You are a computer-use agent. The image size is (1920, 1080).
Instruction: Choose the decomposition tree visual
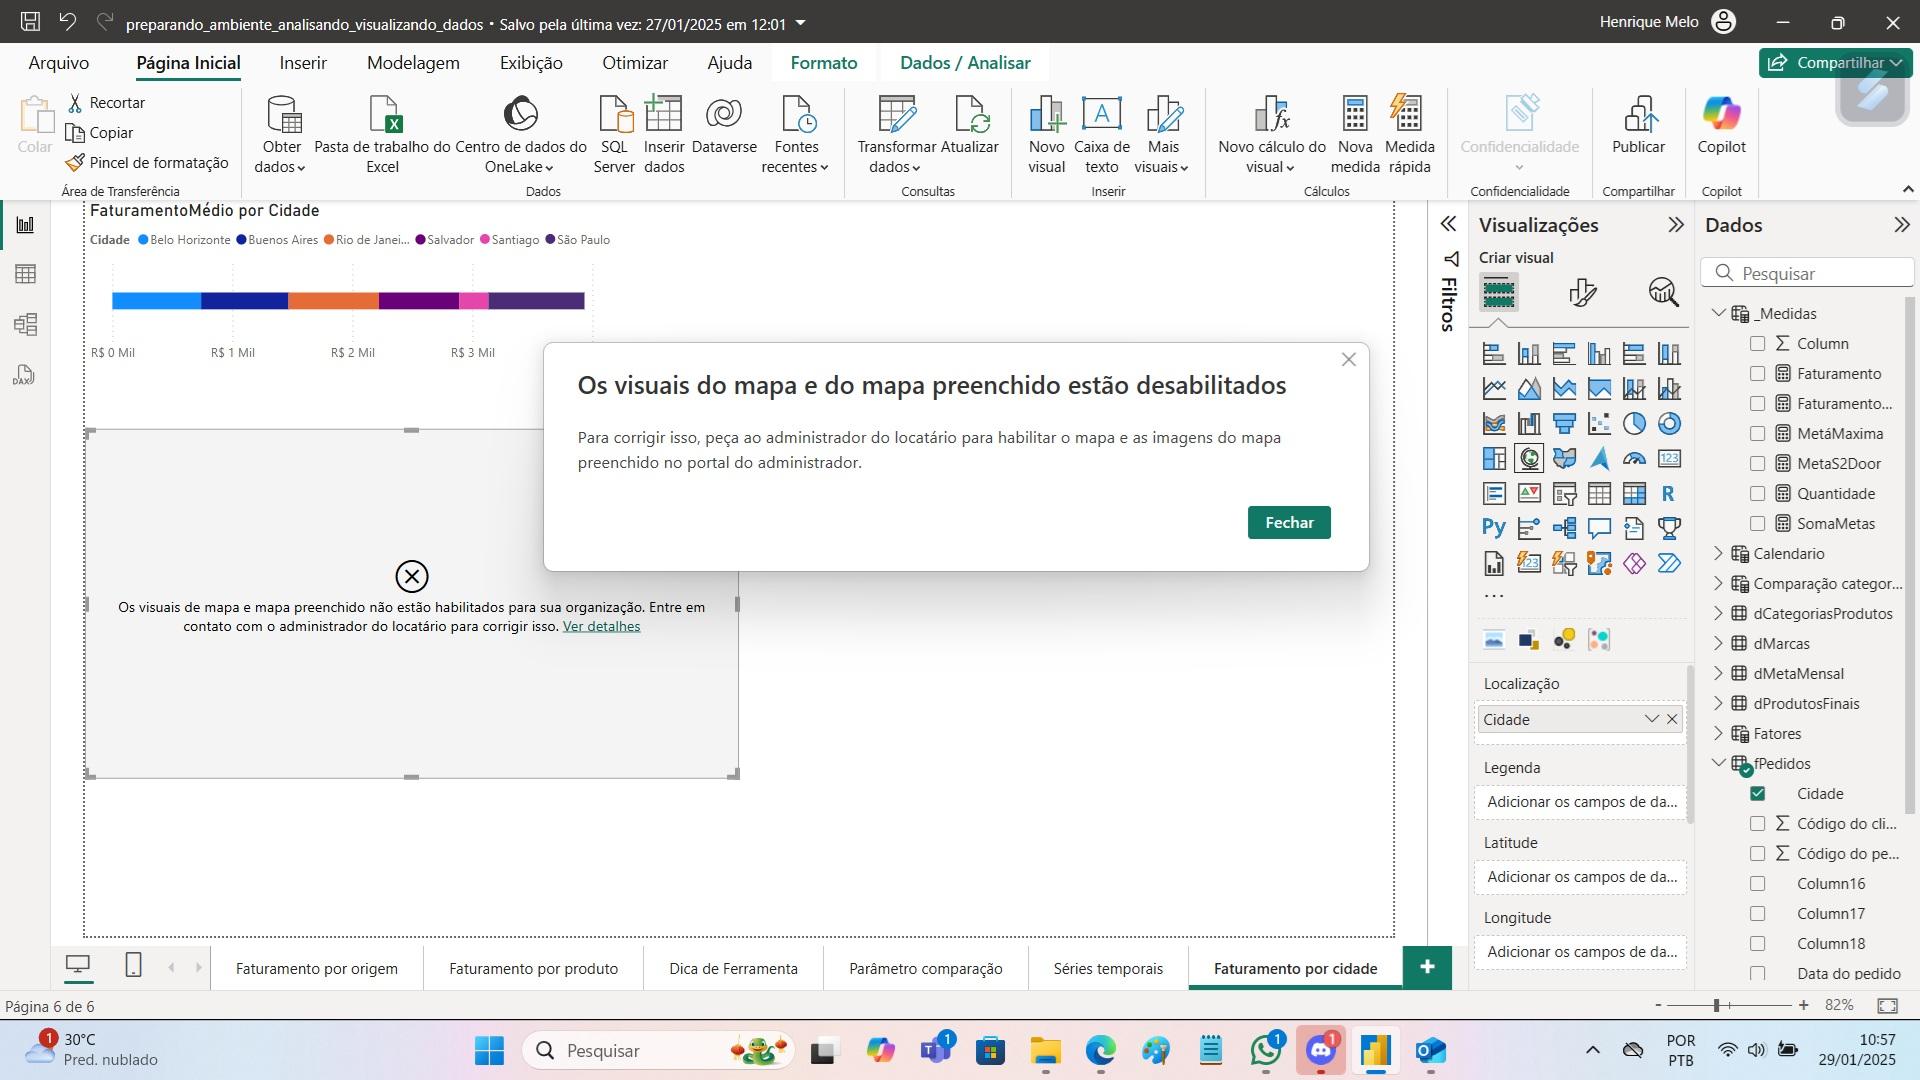1564,528
